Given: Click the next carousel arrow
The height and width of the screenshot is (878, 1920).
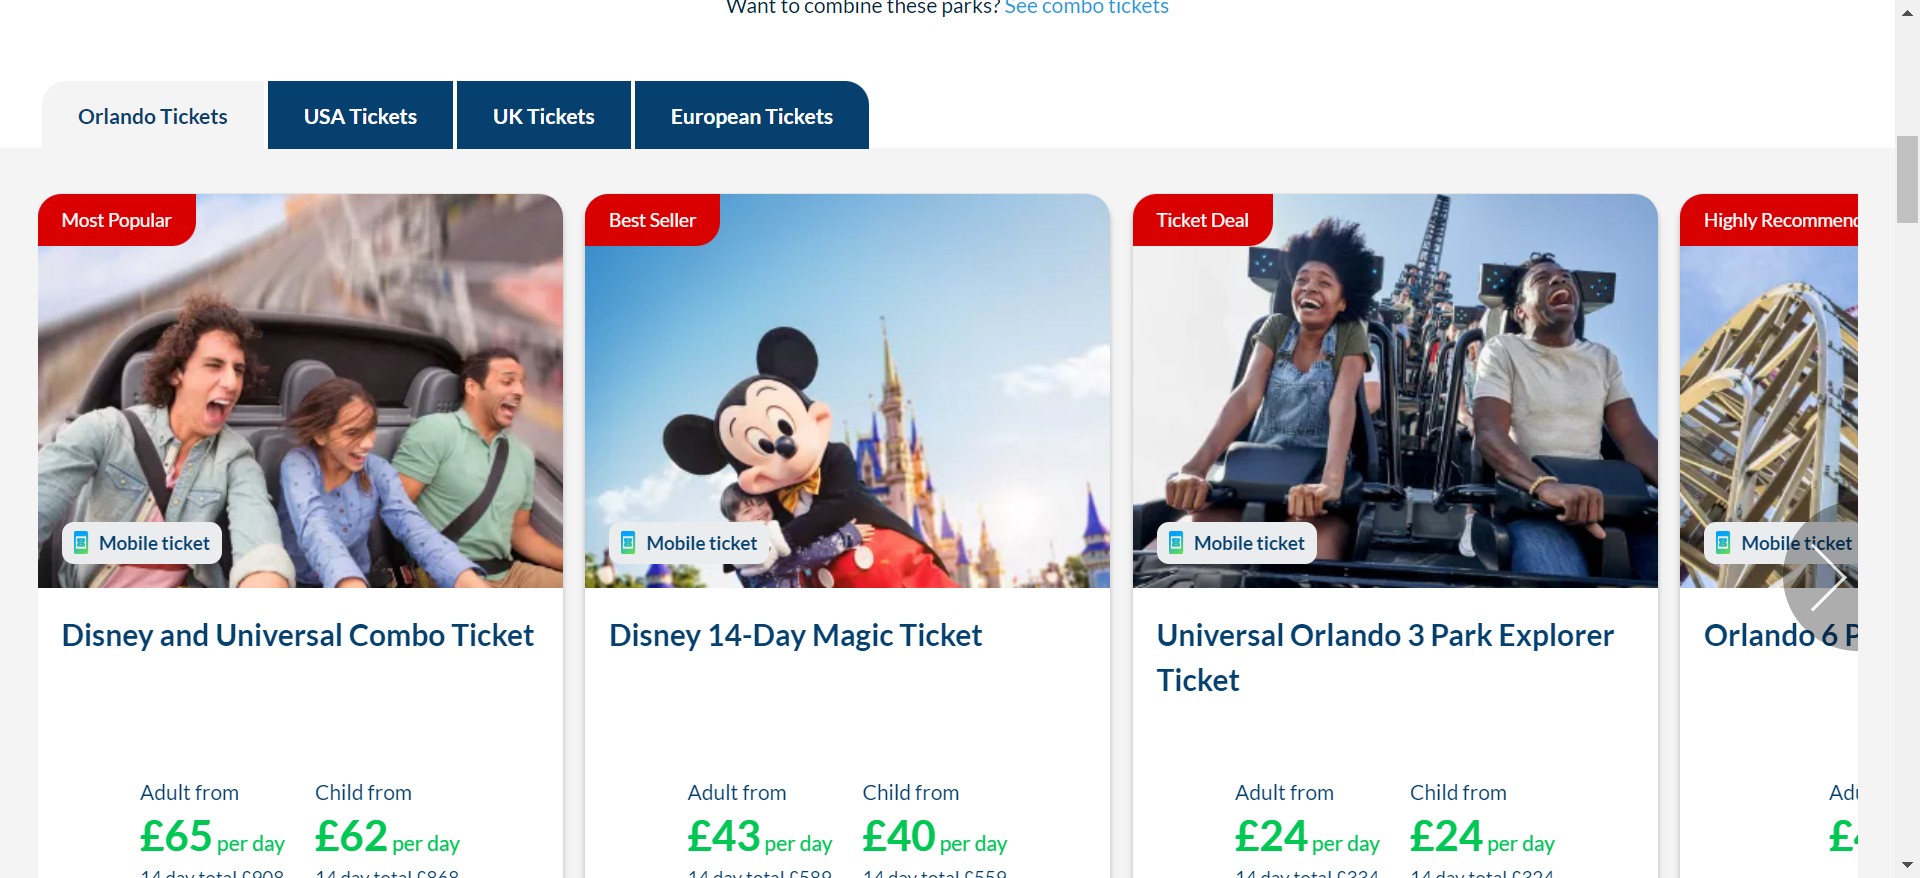Looking at the screenshot, I should 1825,578.
